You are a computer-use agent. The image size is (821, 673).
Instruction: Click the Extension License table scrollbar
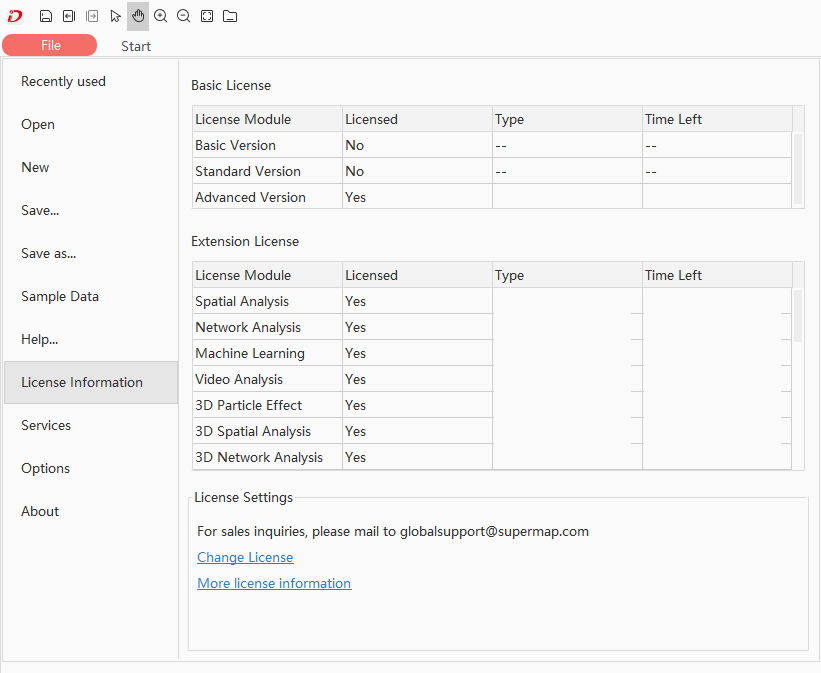click(798, 315)
